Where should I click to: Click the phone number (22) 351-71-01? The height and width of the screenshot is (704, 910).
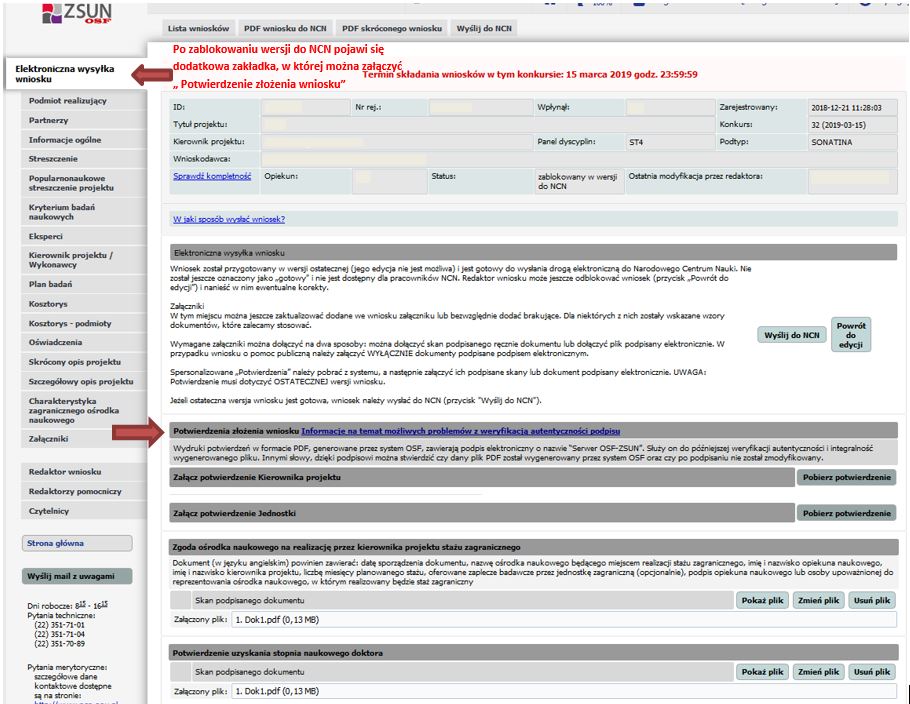click(59, 625)
